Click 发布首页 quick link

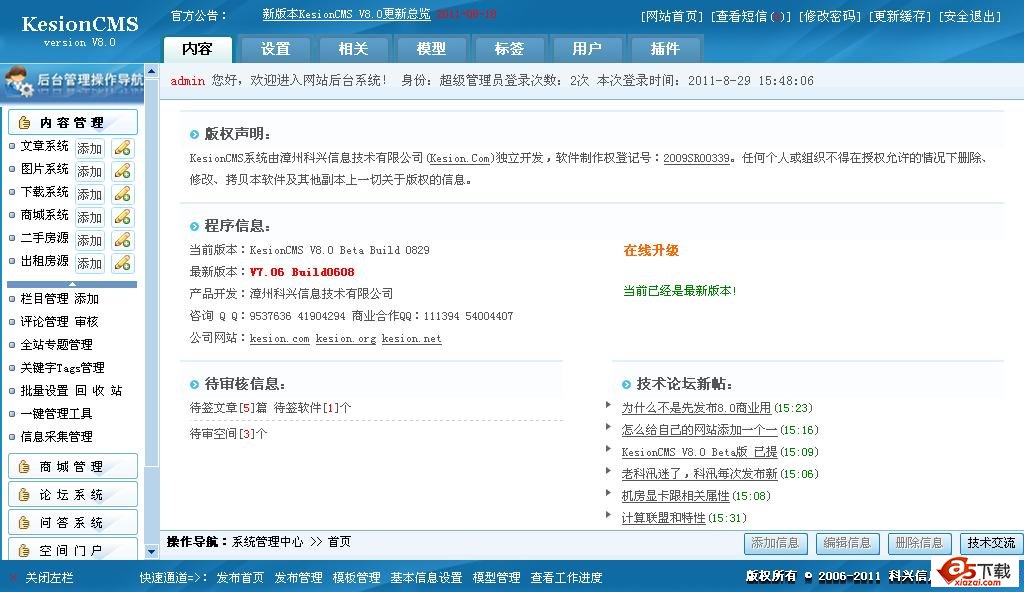[x=240, y=578]
